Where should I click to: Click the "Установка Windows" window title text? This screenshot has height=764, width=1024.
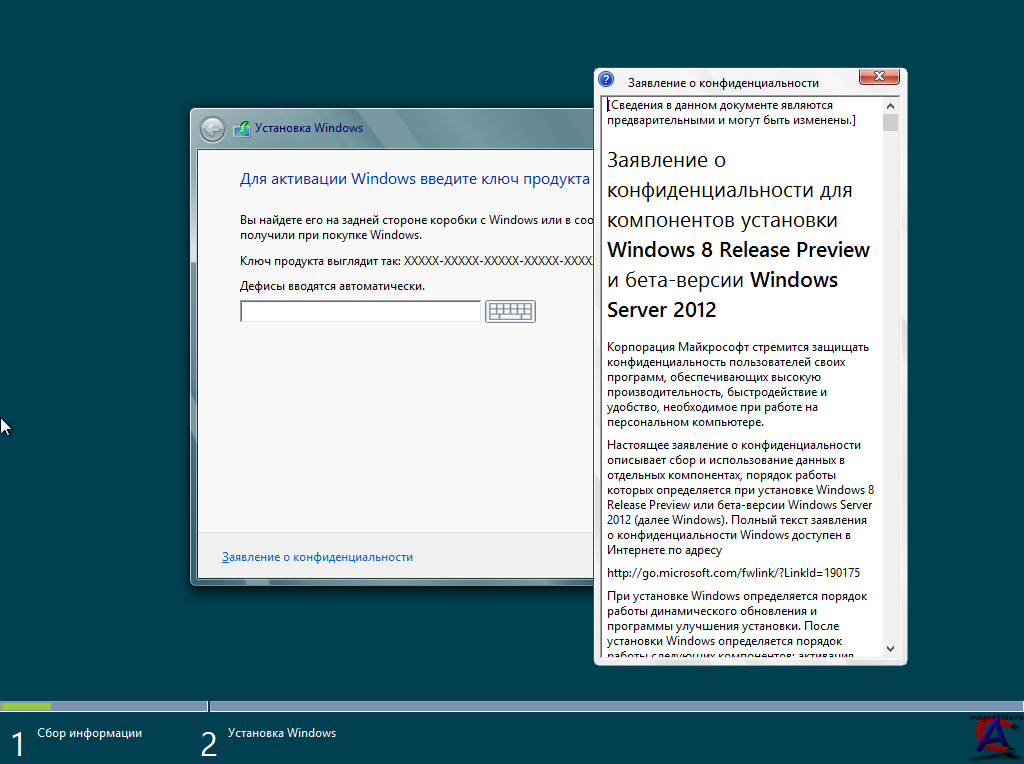coord(309,128)
